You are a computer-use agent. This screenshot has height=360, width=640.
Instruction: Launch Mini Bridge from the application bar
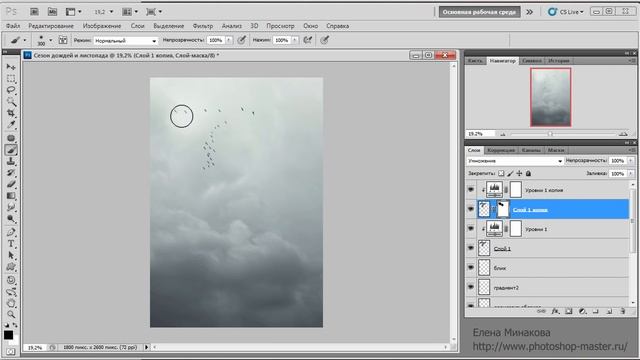(x=52, y=12)
